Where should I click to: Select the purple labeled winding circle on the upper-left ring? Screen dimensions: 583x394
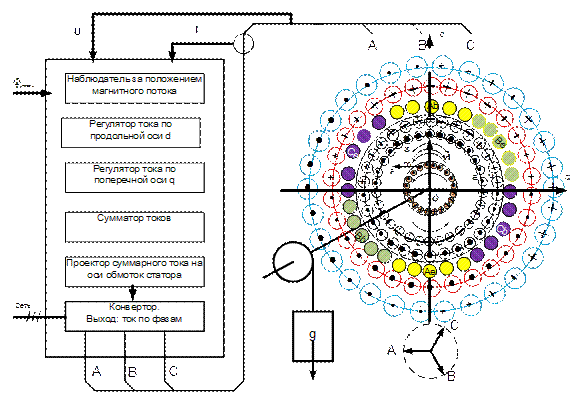(352, 151)
